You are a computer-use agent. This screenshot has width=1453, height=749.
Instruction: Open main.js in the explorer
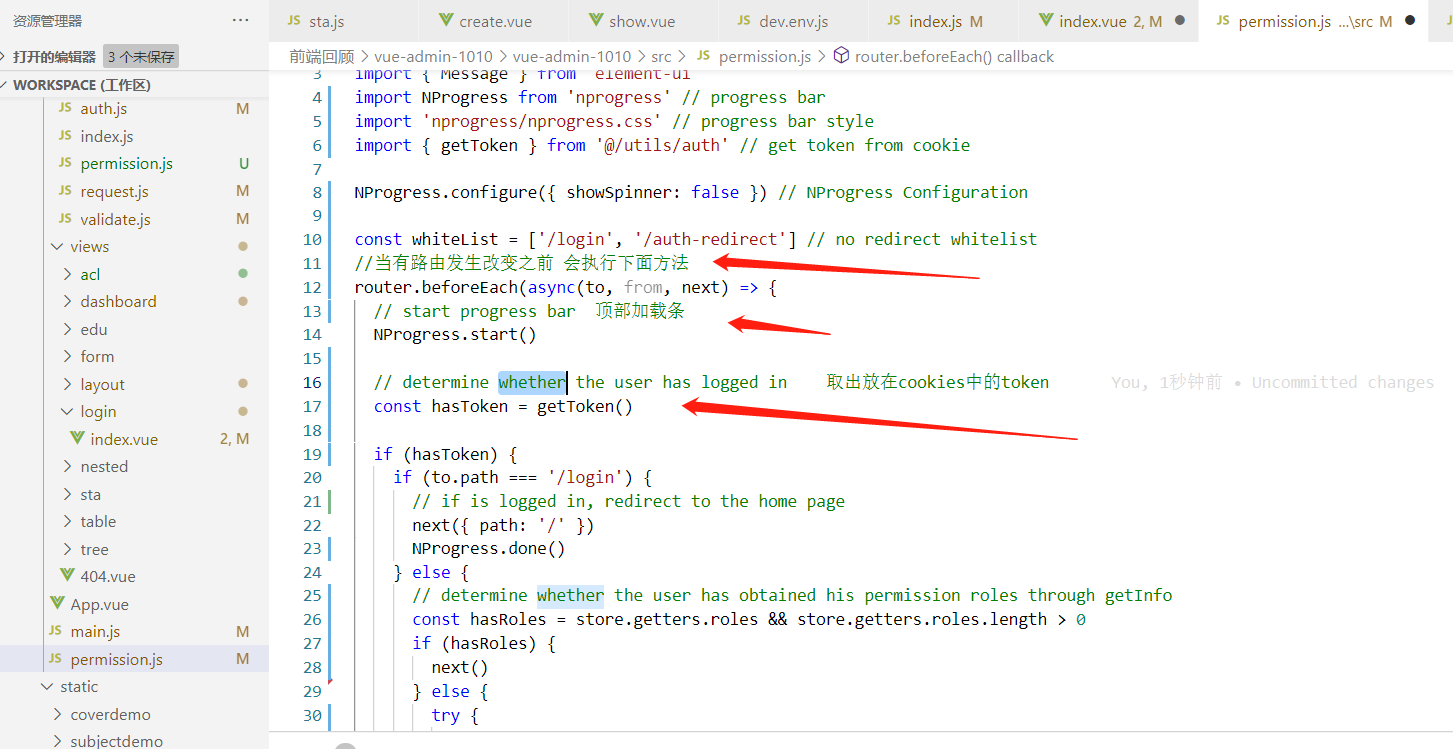[95, 631]
